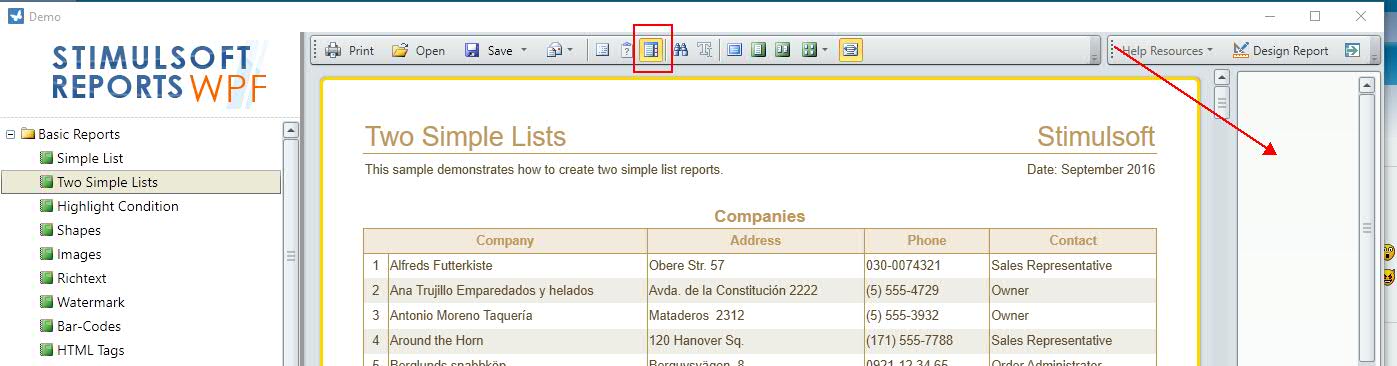Click the report view scrollbar thumb
Screen dimensions: 1397x366
(x=1221, y=102)
